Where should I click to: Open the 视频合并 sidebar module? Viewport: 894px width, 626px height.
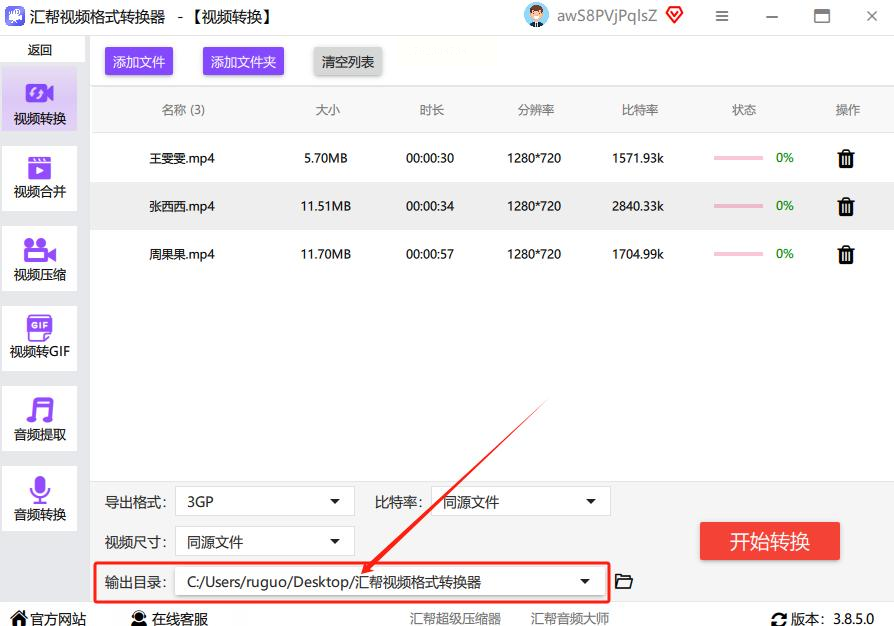[39, 178]
